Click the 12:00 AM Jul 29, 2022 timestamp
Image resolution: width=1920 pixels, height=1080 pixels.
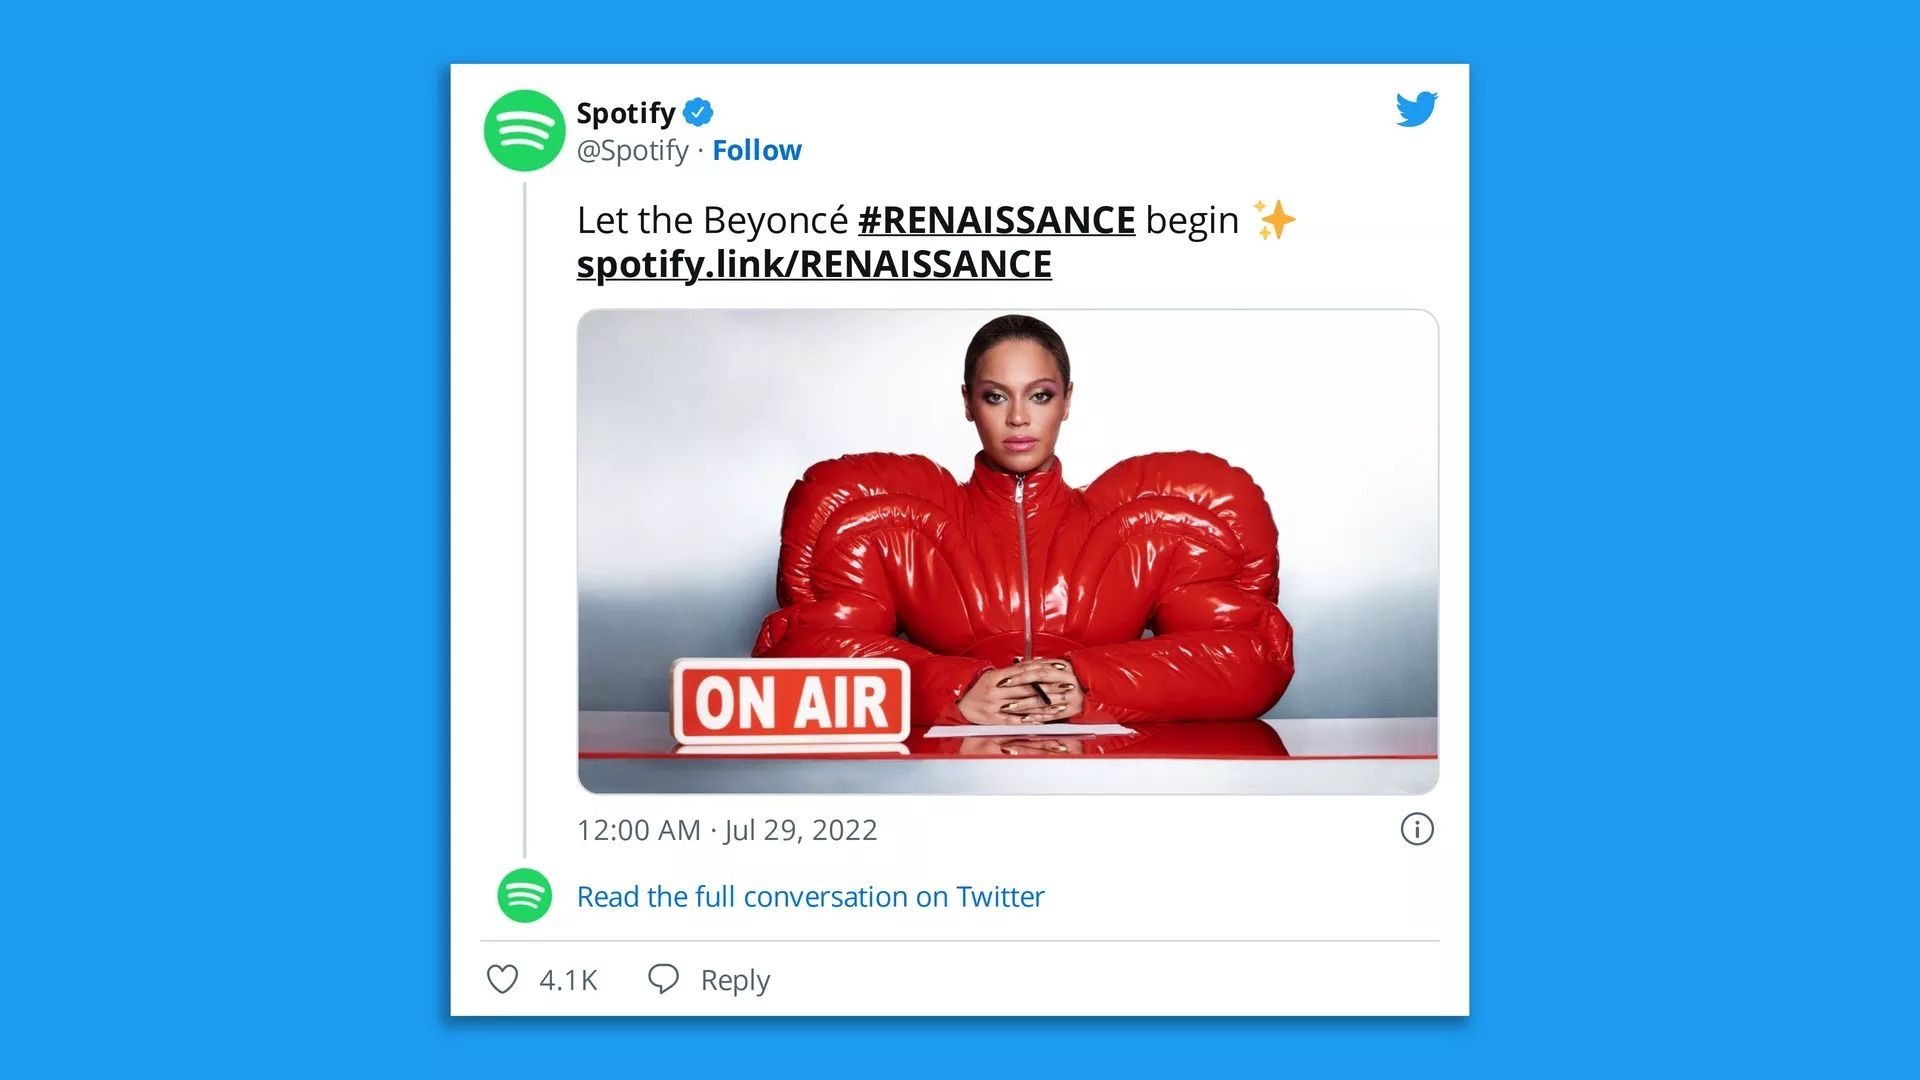click(727, 830)
